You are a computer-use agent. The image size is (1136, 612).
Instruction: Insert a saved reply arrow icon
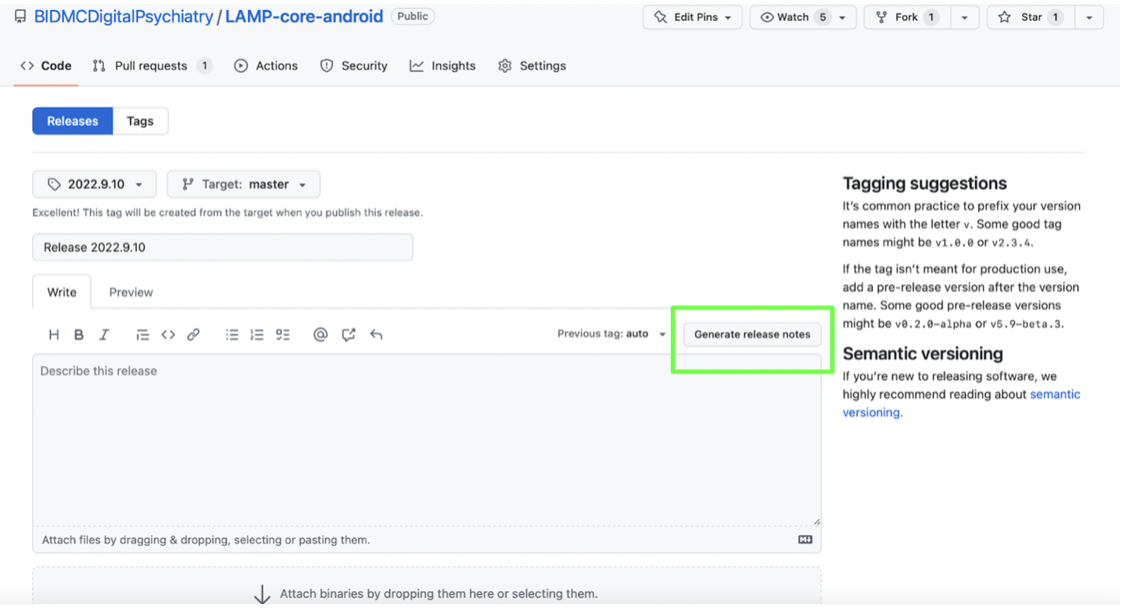(376, 335)
